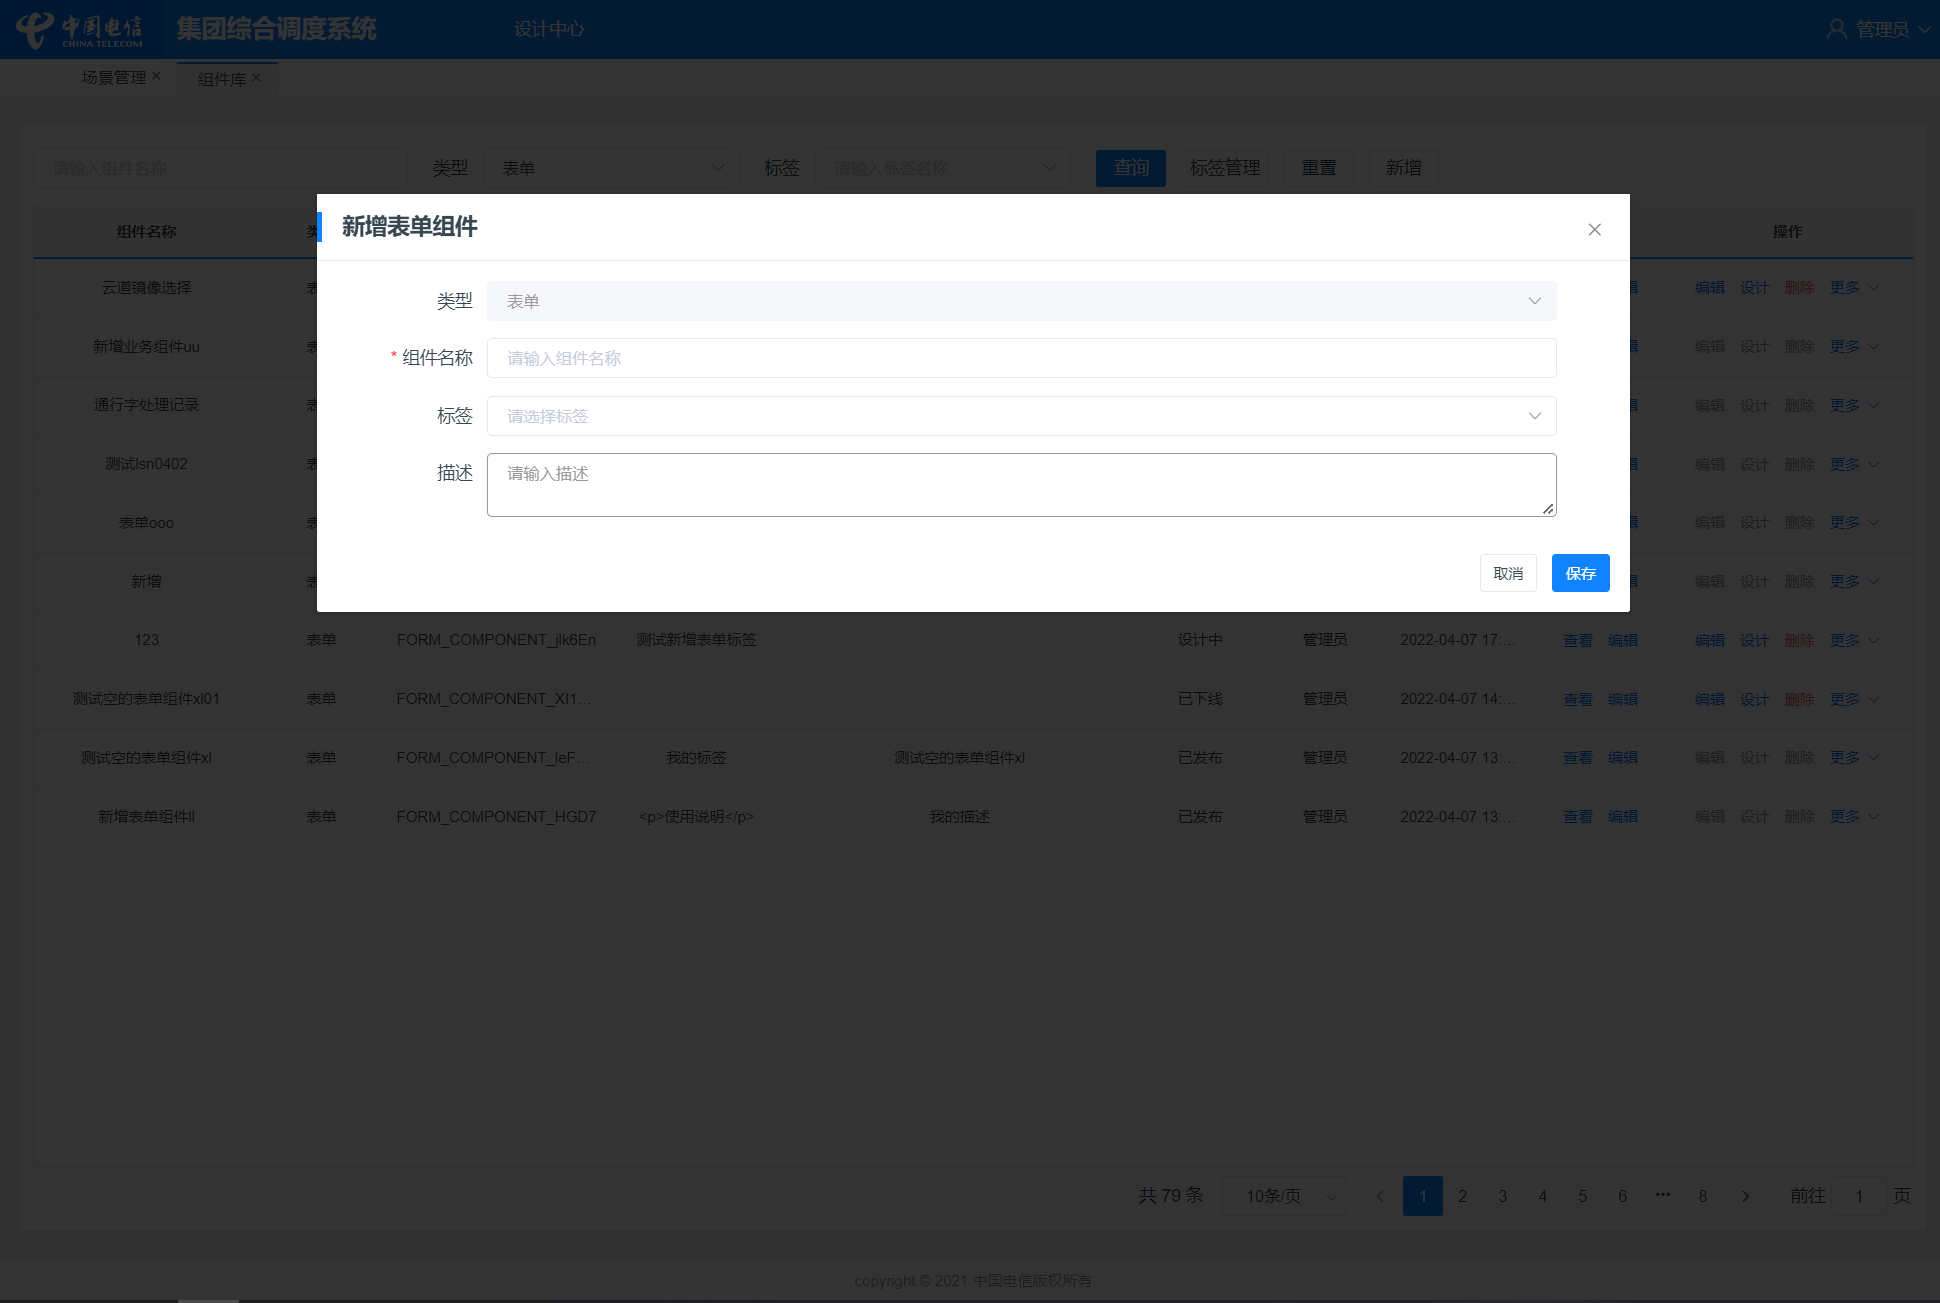Image resolution: width=1940 pixels, height=1303 pixels.
Task: Click the 新增 button in toolbar
Action: [x=1403, y=168]
